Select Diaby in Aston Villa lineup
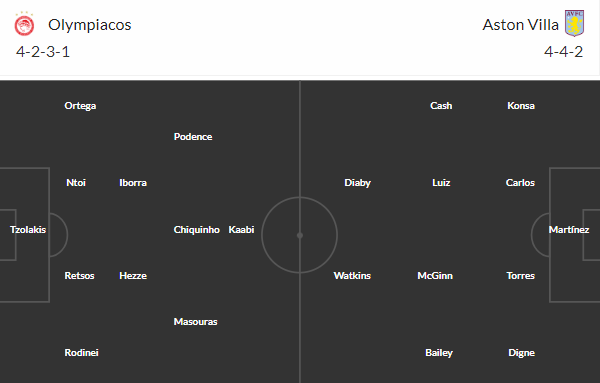Screen dimensions: 600x383 [357, 183]
